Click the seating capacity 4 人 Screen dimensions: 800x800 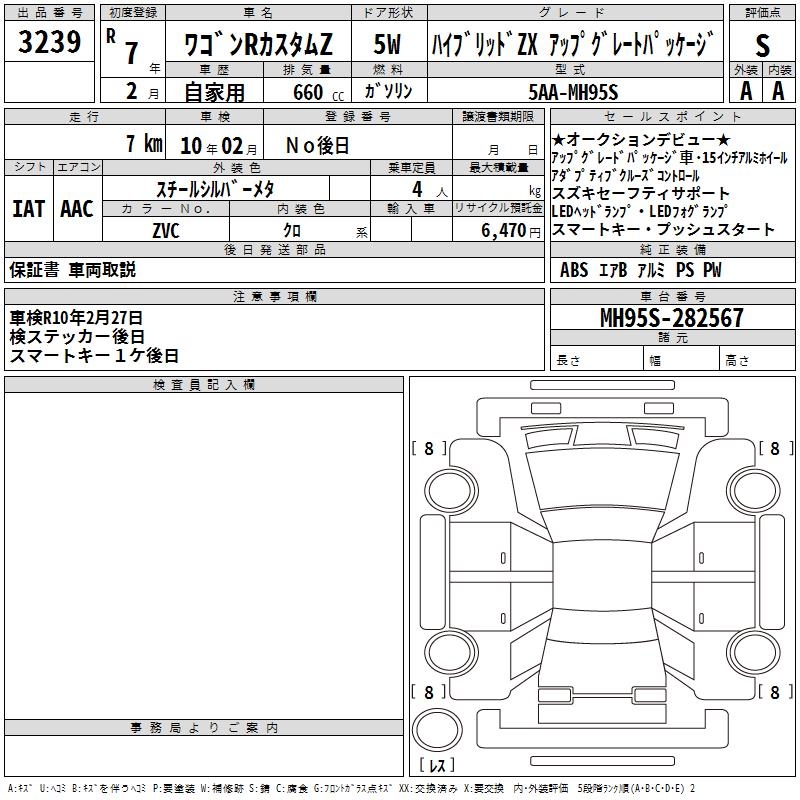click(x=429, y=190)
